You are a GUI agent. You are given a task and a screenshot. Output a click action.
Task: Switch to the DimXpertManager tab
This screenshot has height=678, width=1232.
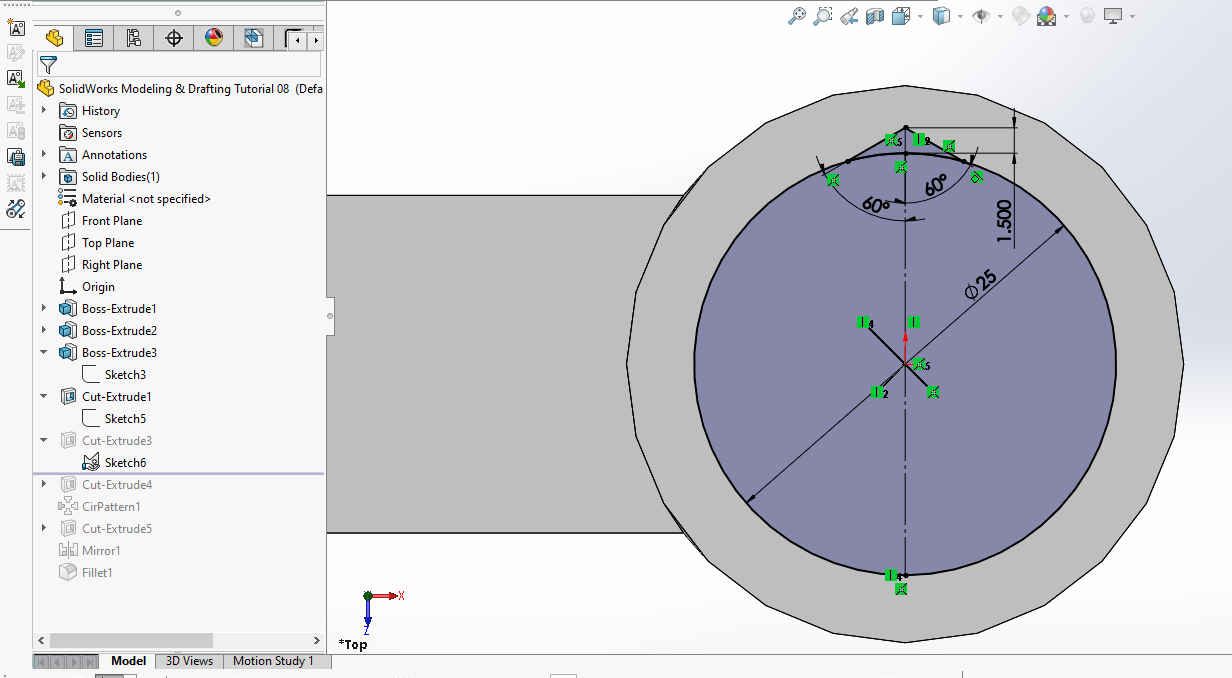tap(174, 39)
